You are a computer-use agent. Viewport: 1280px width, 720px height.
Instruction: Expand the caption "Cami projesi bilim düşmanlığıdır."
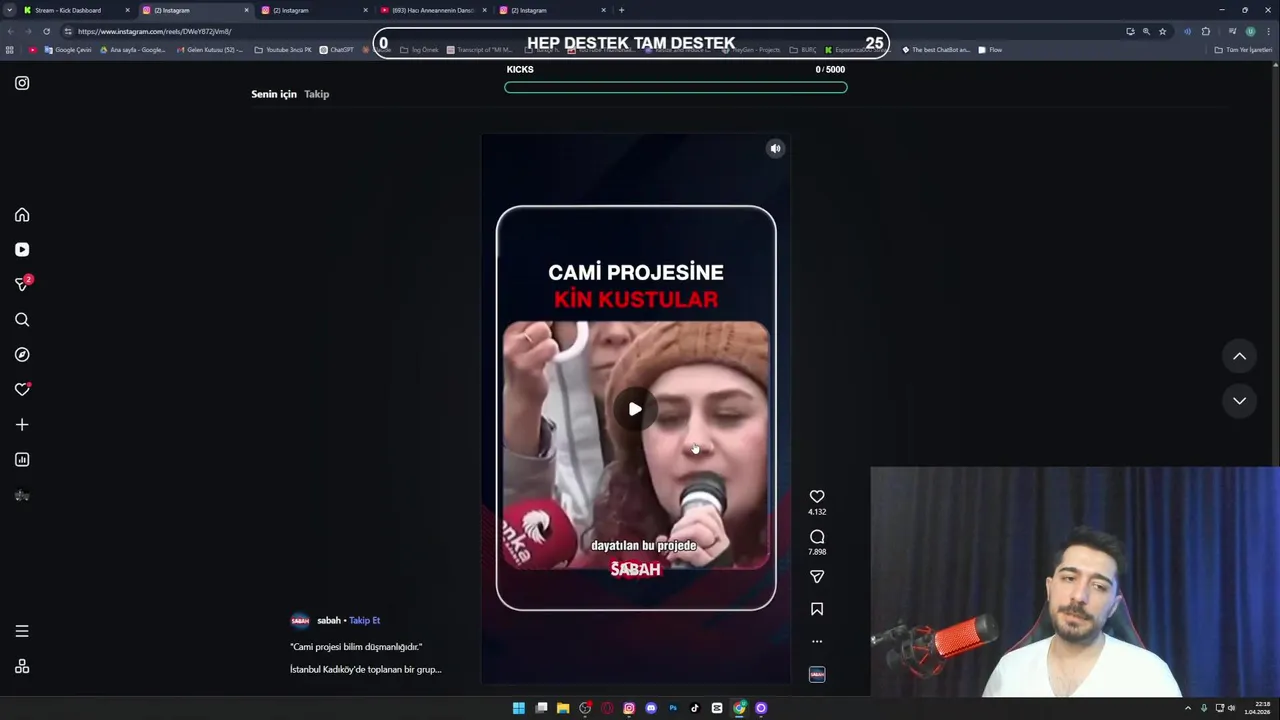[x=356, y=647]
